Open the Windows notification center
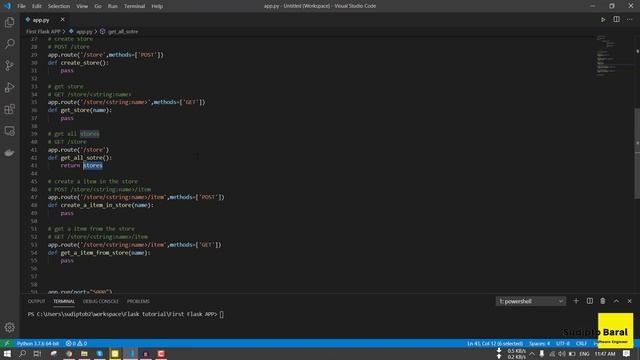Image resolution: width=640 pixels, height=360 pixels. click(627, 353)
